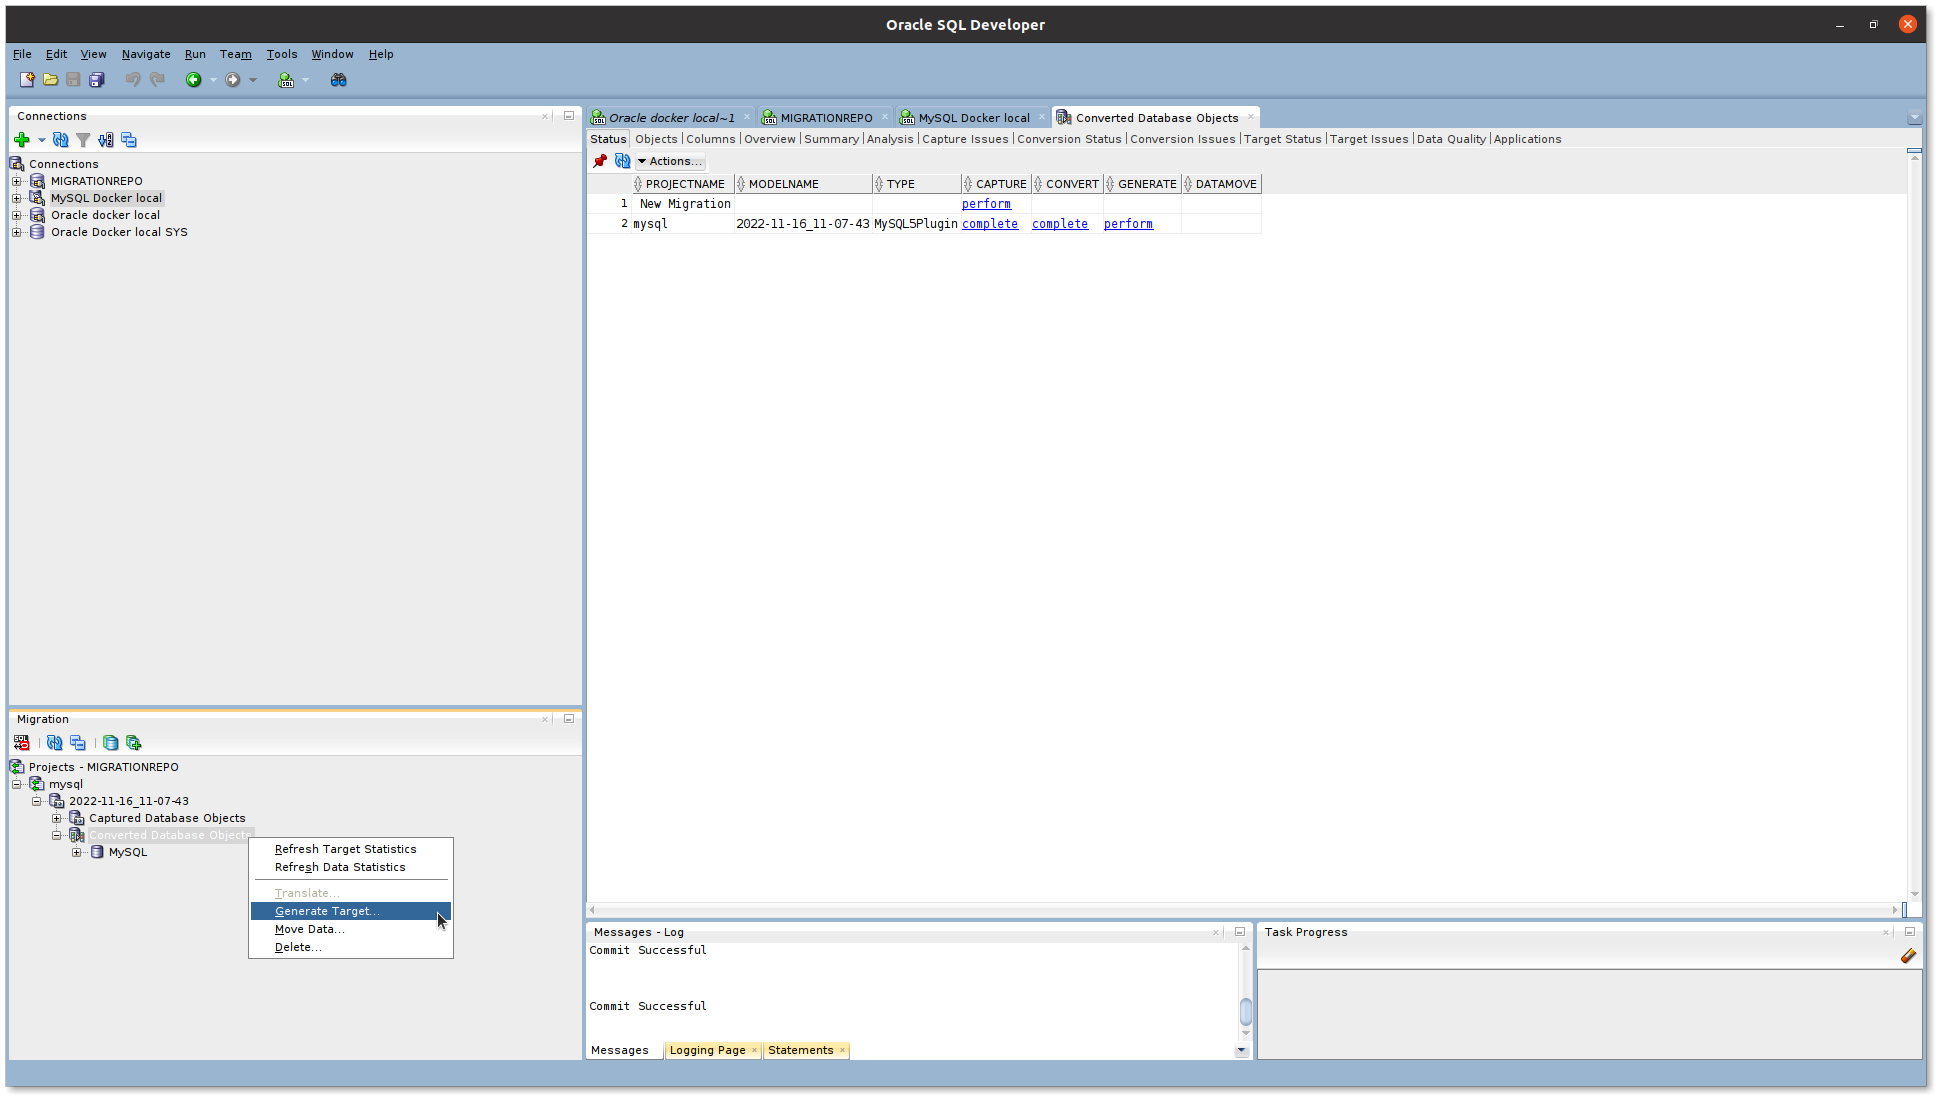Select Generate Target from context menu
The image size is (1936, 1096).
tap(327, 911)
